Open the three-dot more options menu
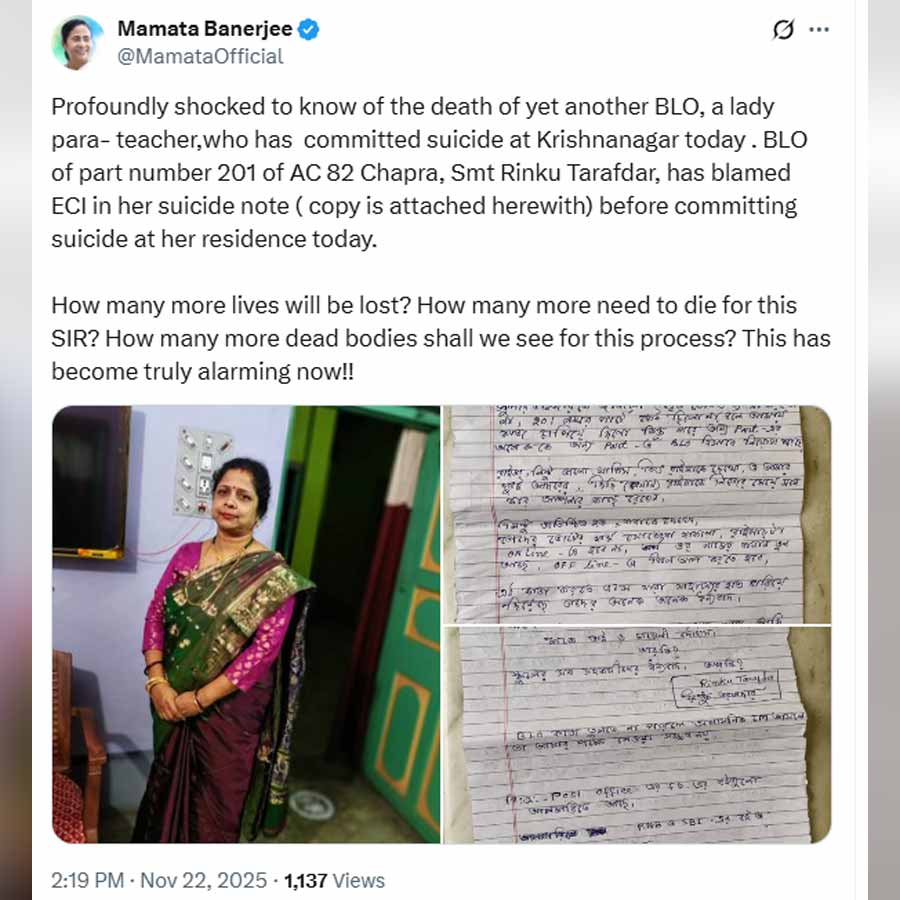This screenshot has height=900, width=900. 818,29
